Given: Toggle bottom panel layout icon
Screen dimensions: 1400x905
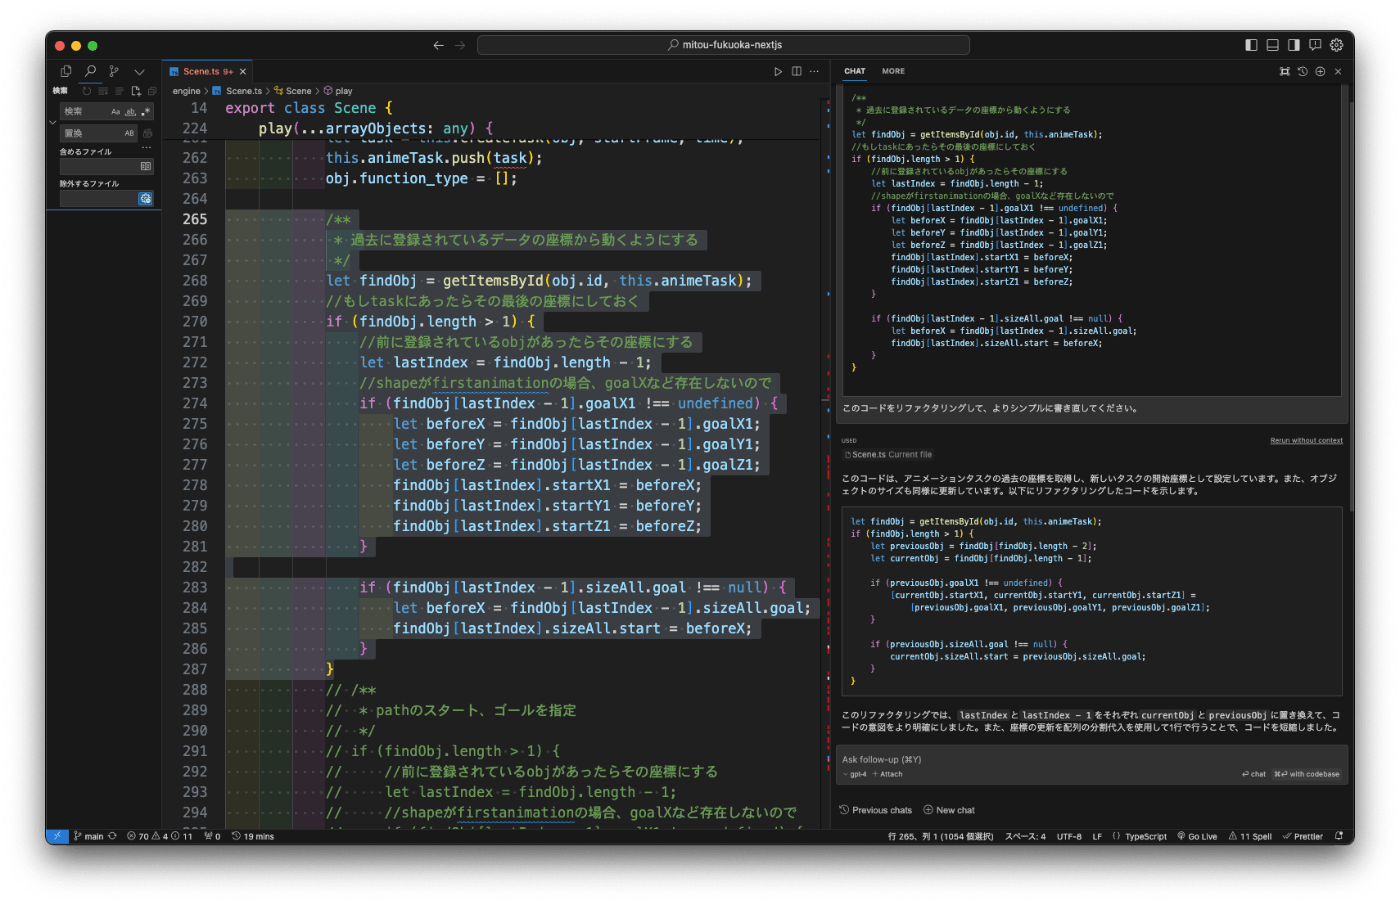Looking at the screenshot, I should [x=1273, y=45].
